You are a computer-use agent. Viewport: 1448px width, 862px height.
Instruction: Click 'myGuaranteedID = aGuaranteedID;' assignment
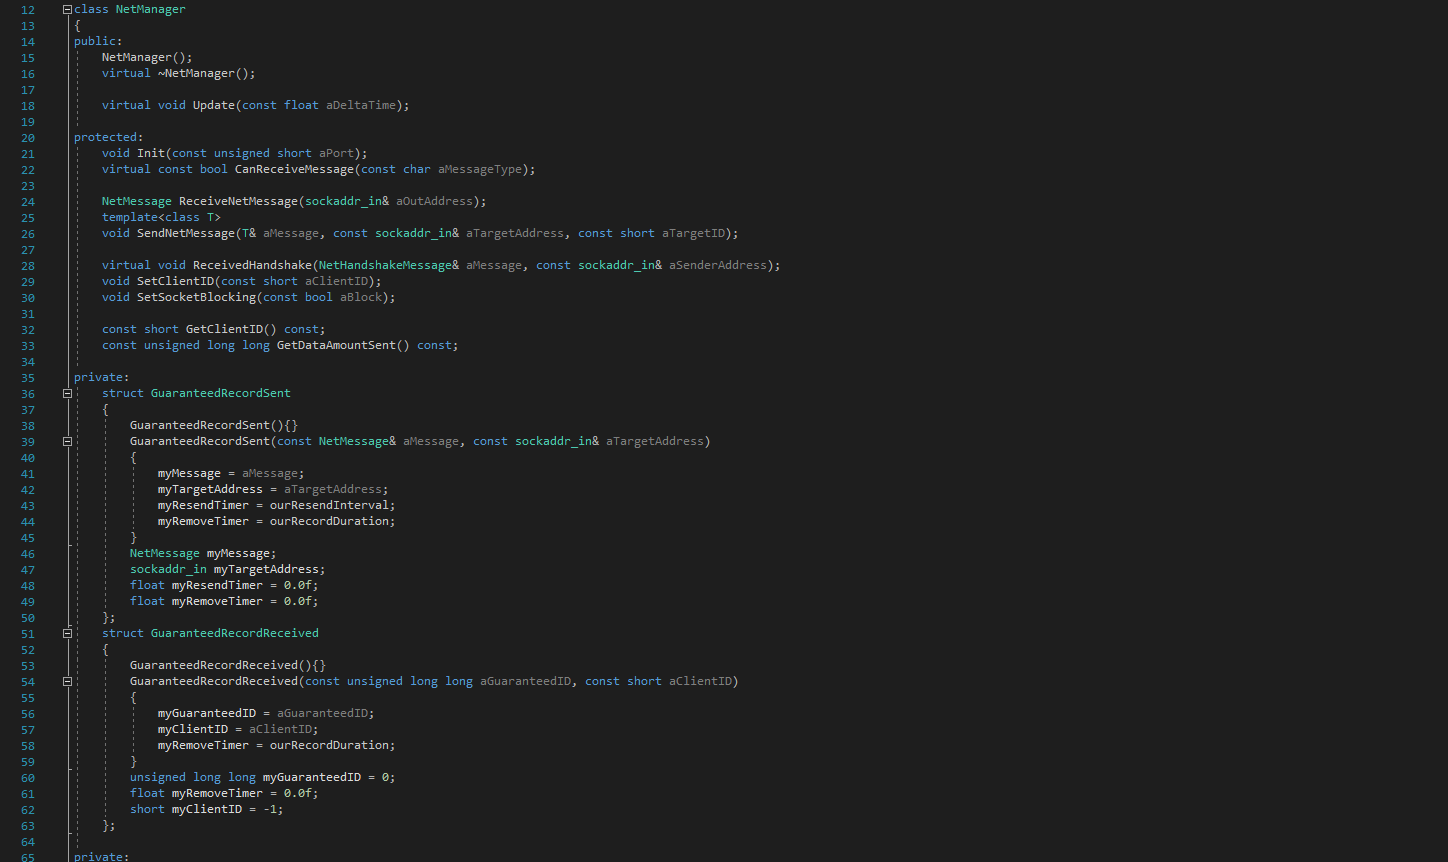tap(266, 713)
